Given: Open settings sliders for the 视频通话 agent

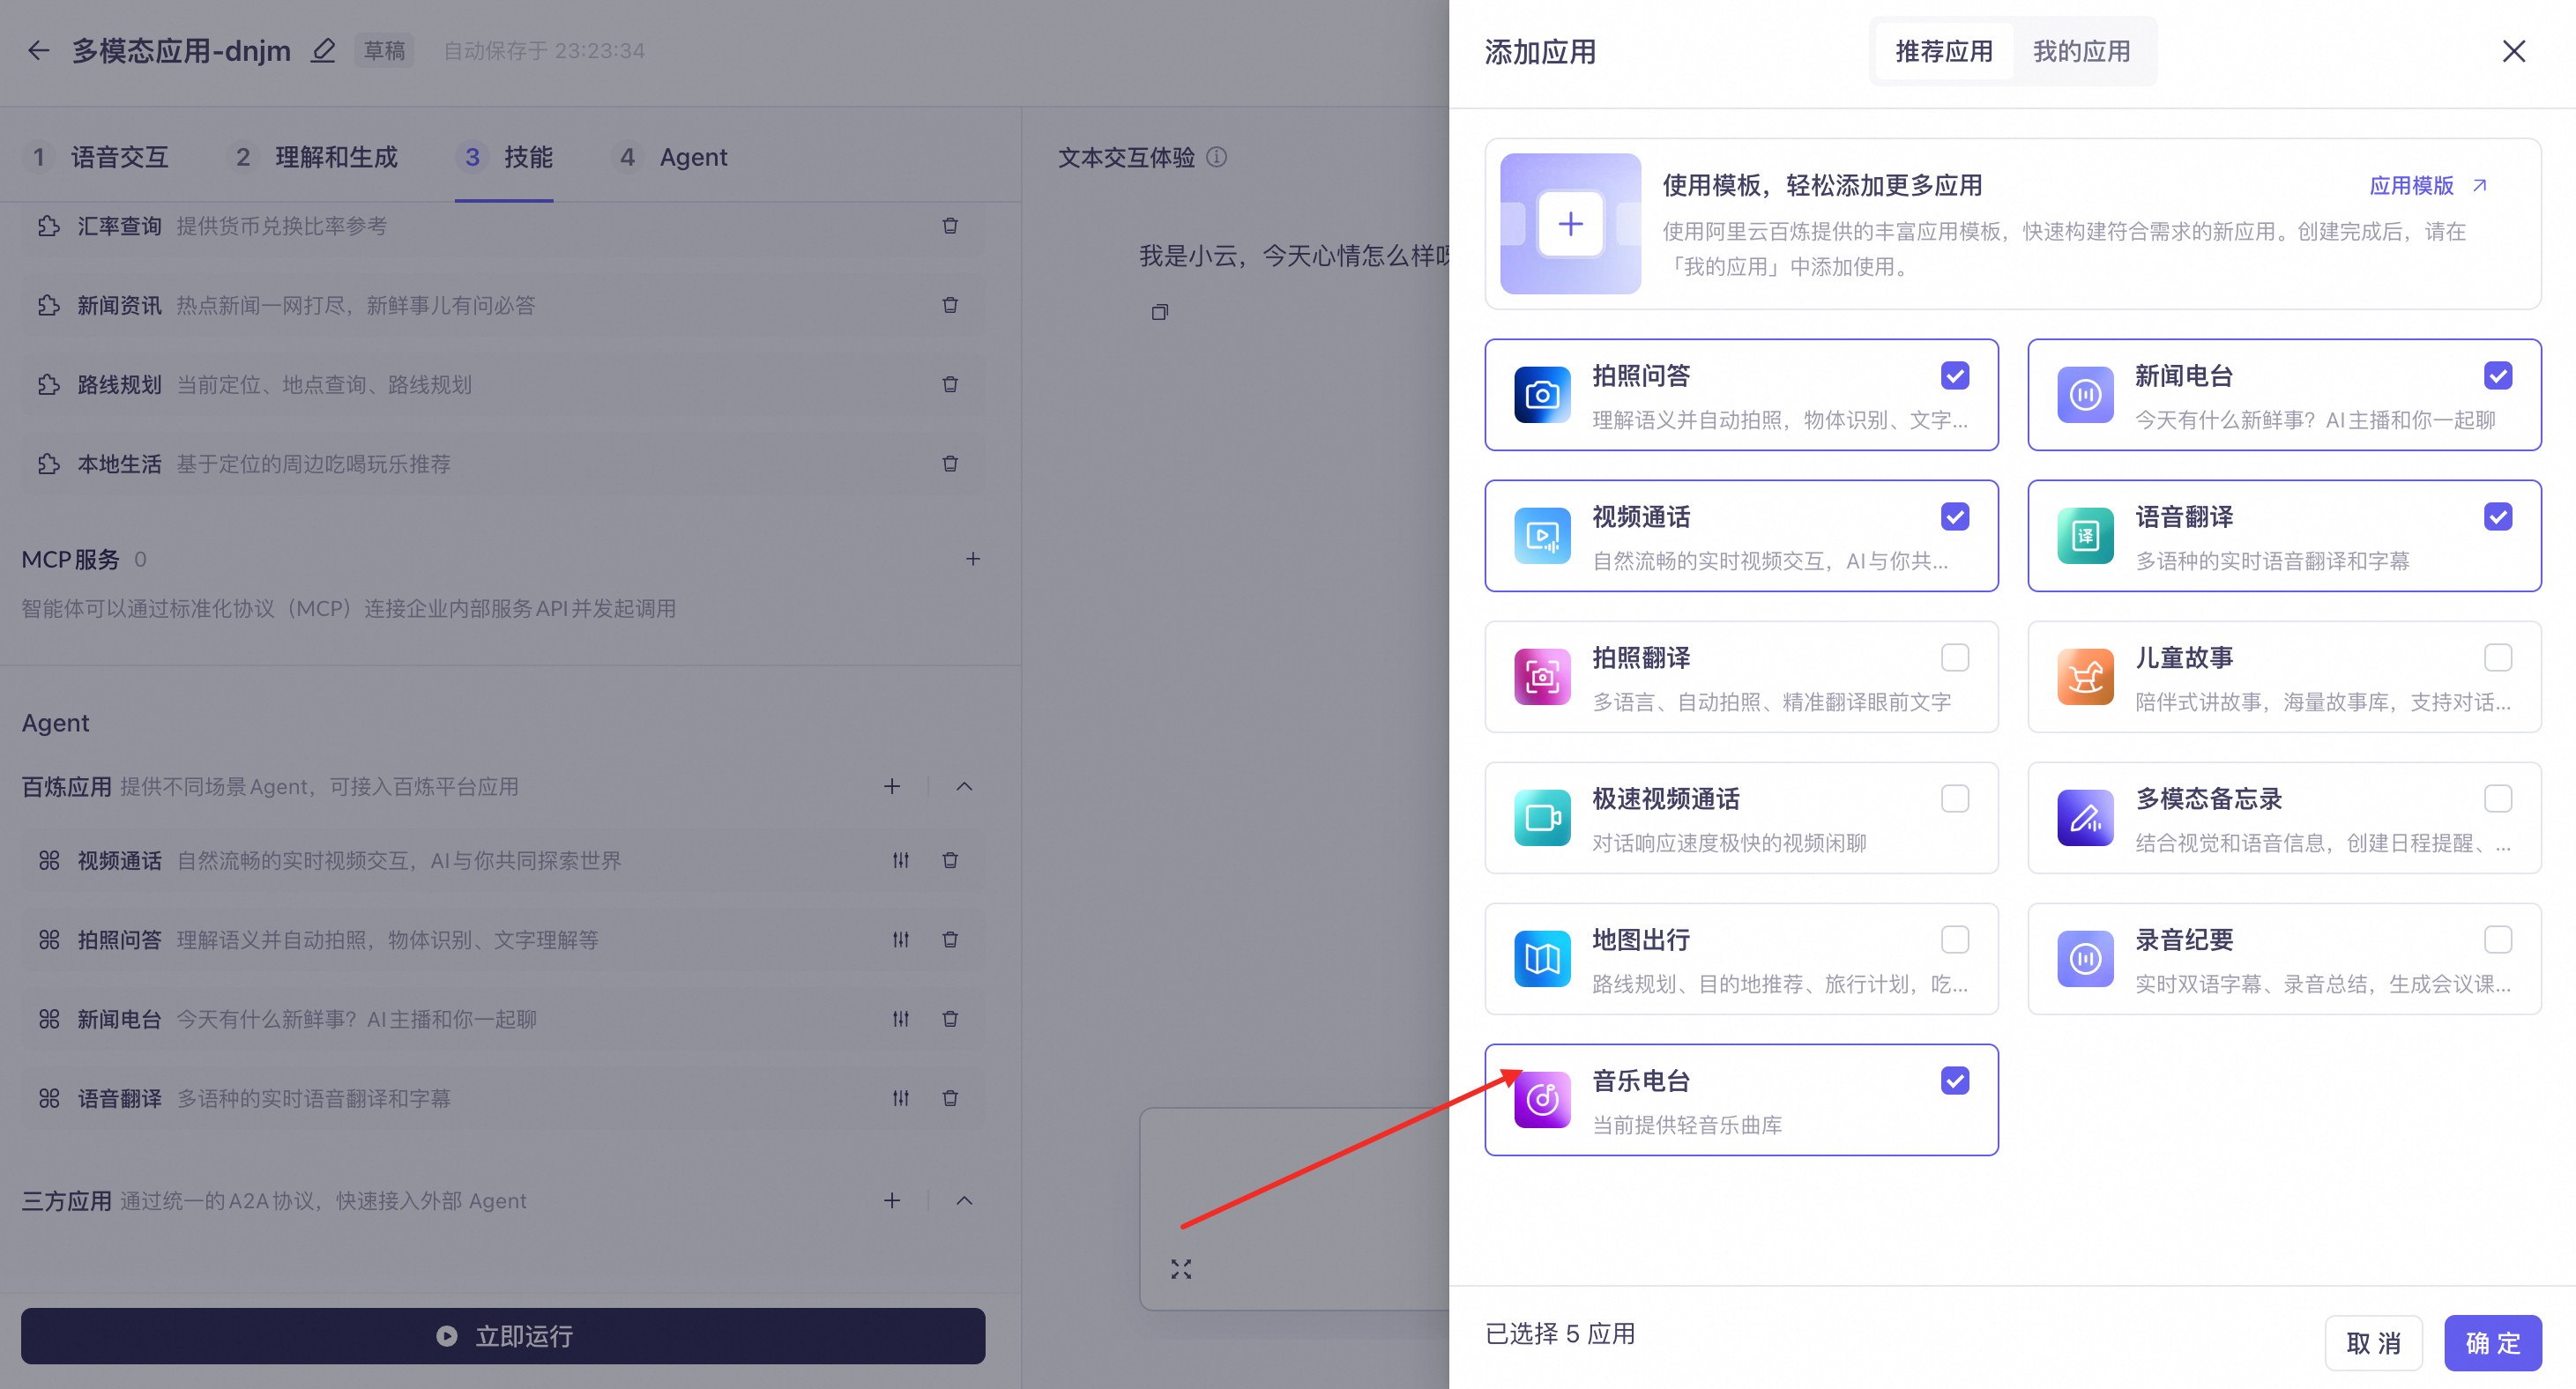Looking at the screenshot, I should [x=900, y=860].
